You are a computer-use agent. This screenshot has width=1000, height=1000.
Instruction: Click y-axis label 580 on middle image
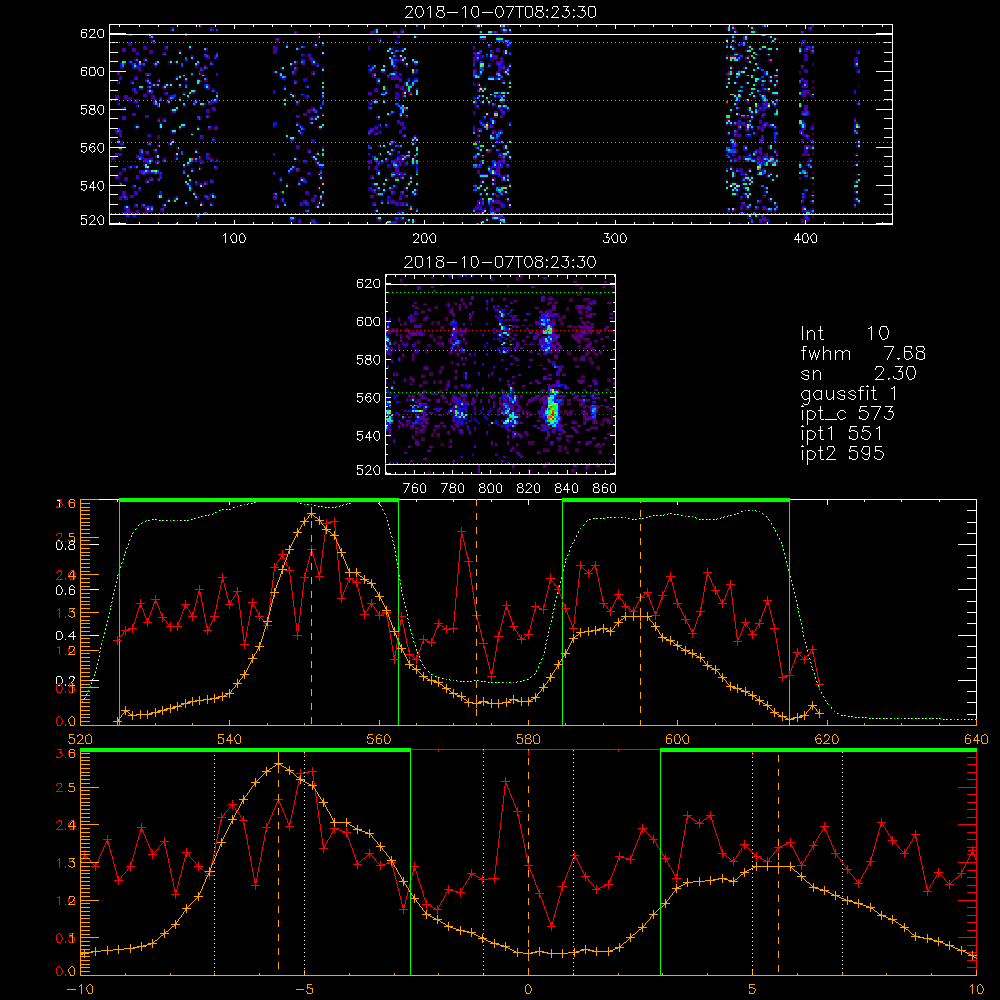tap(369, 360)
